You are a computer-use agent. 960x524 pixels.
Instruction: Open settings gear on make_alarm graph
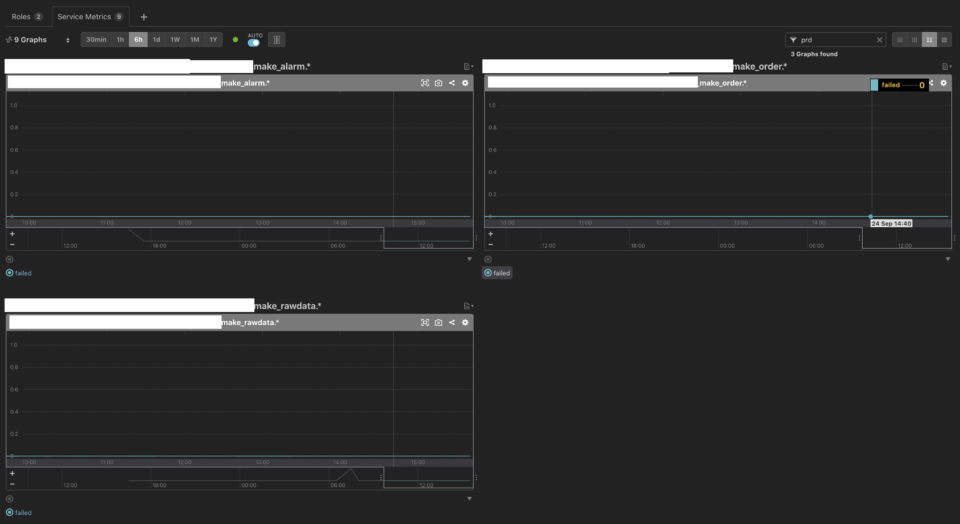(x=465, y=83)
